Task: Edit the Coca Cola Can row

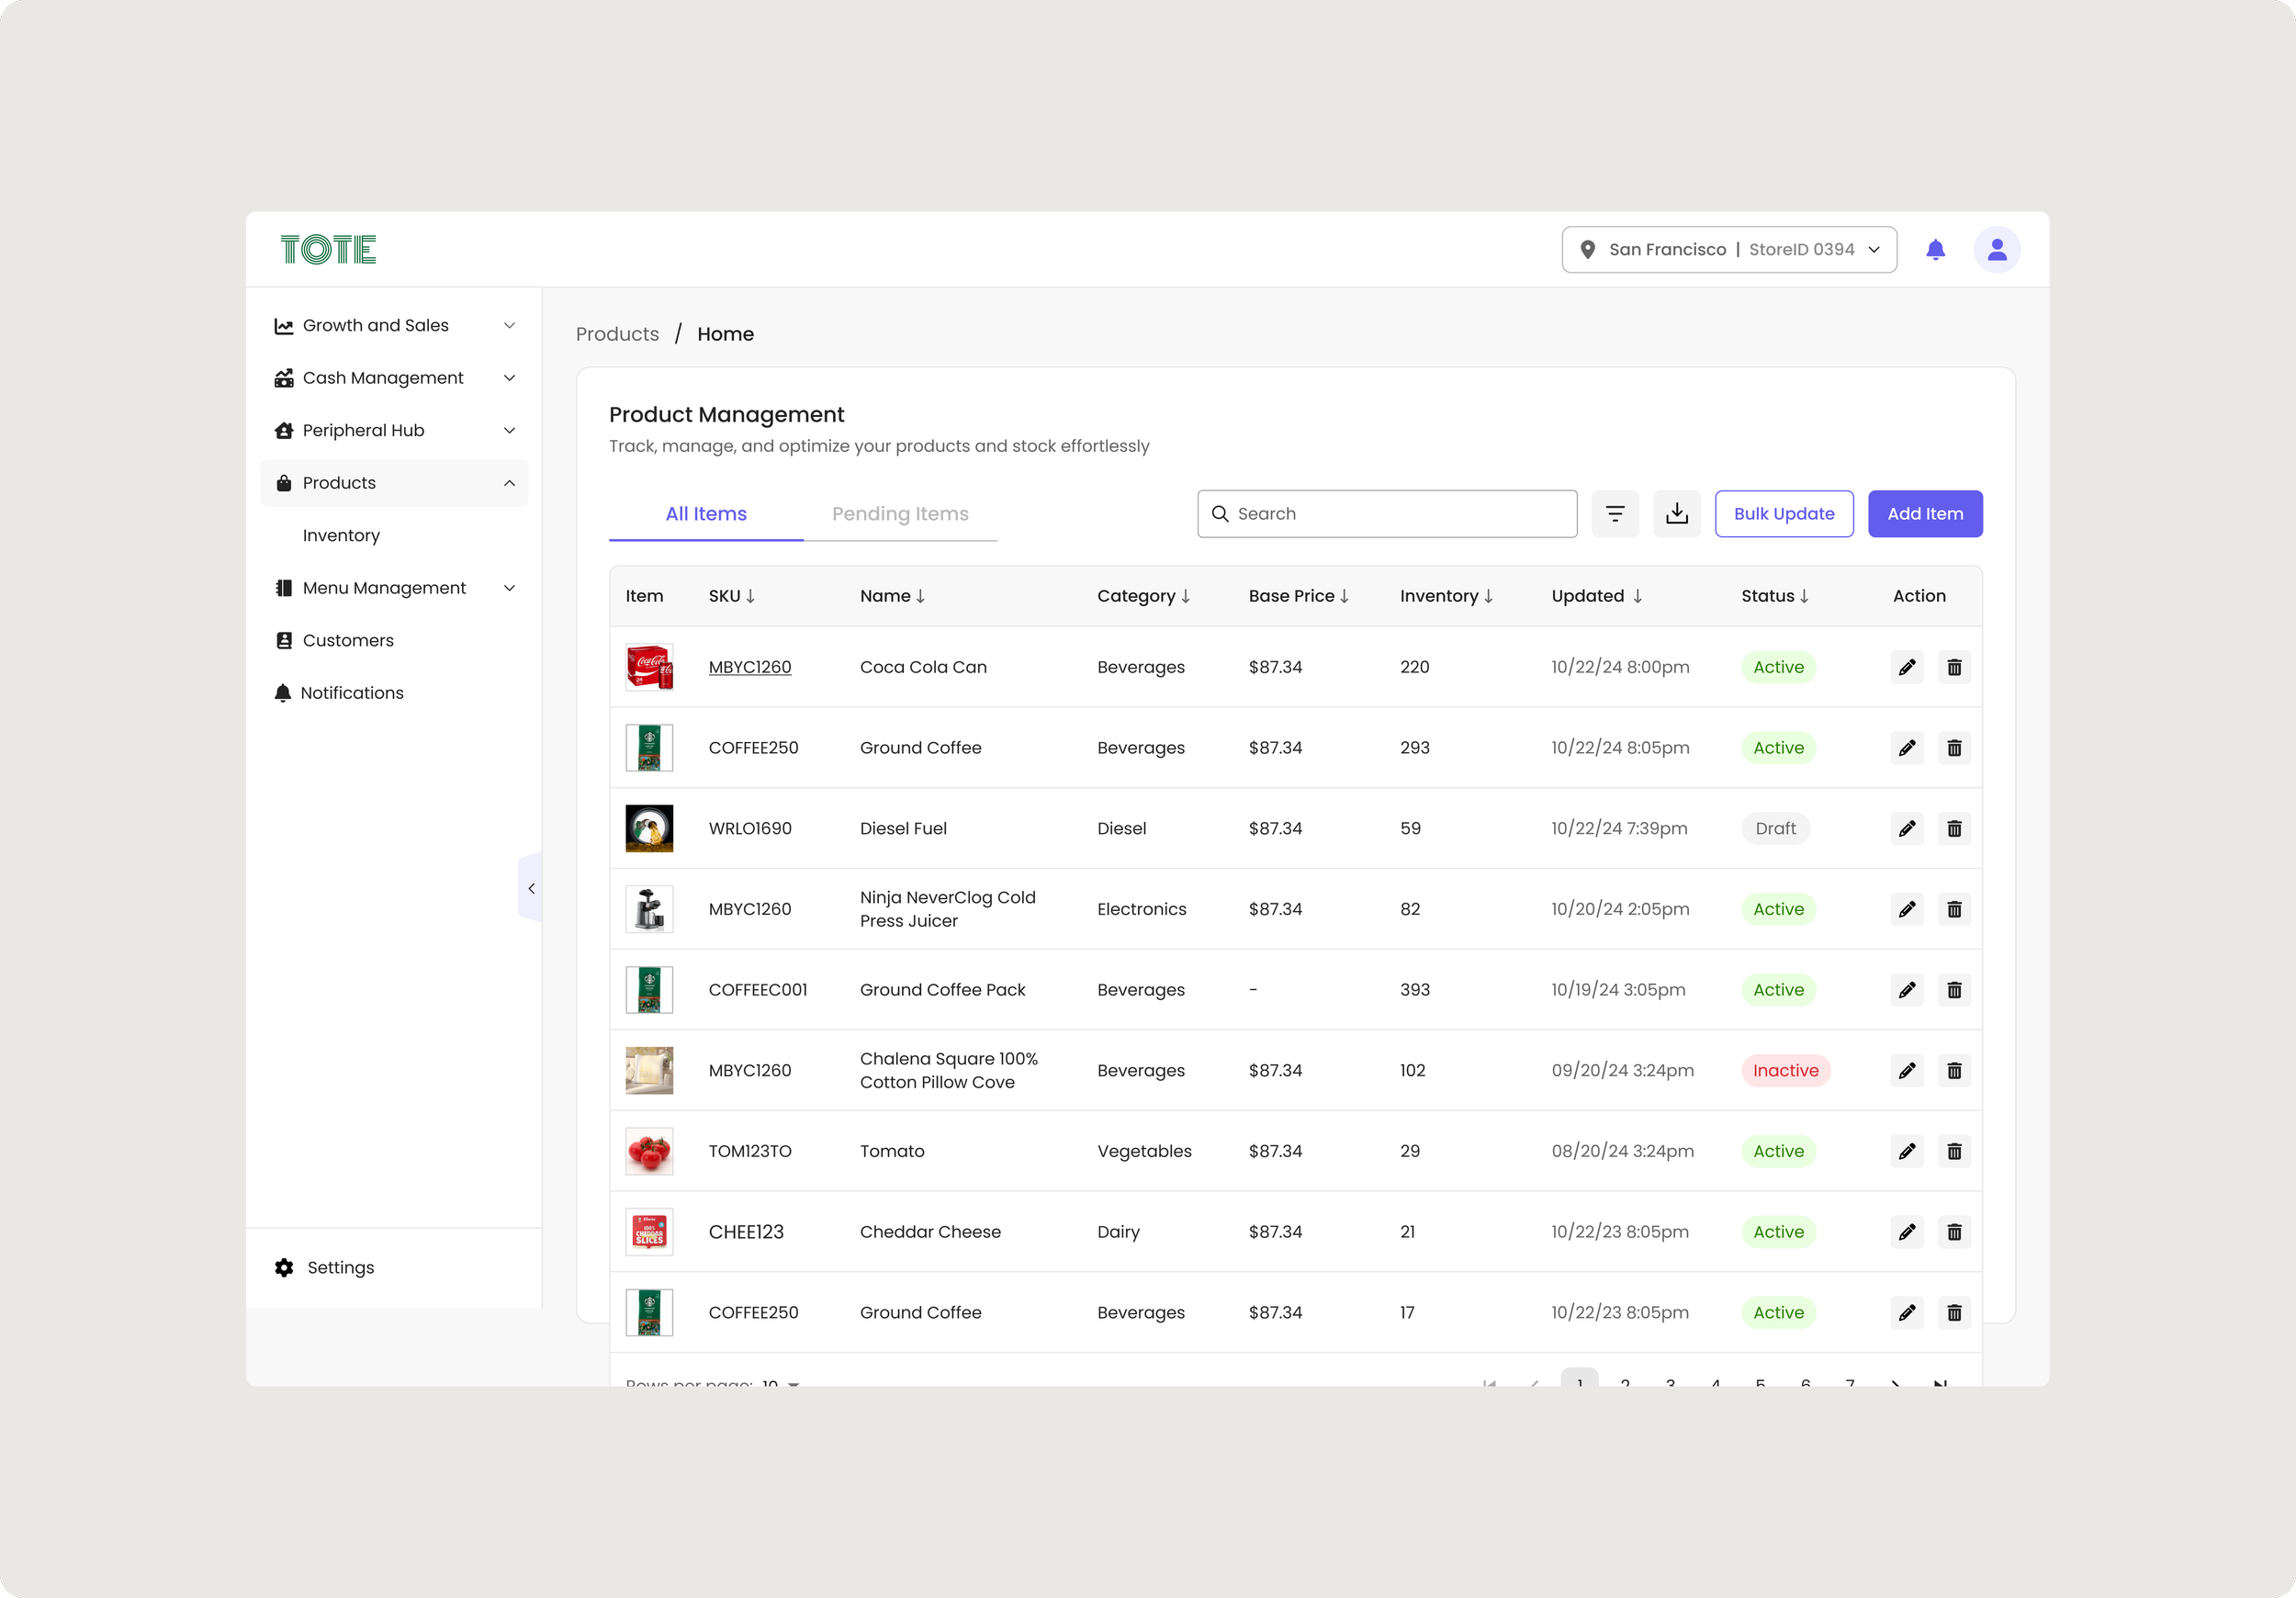Action: (x=1906, y=667)
